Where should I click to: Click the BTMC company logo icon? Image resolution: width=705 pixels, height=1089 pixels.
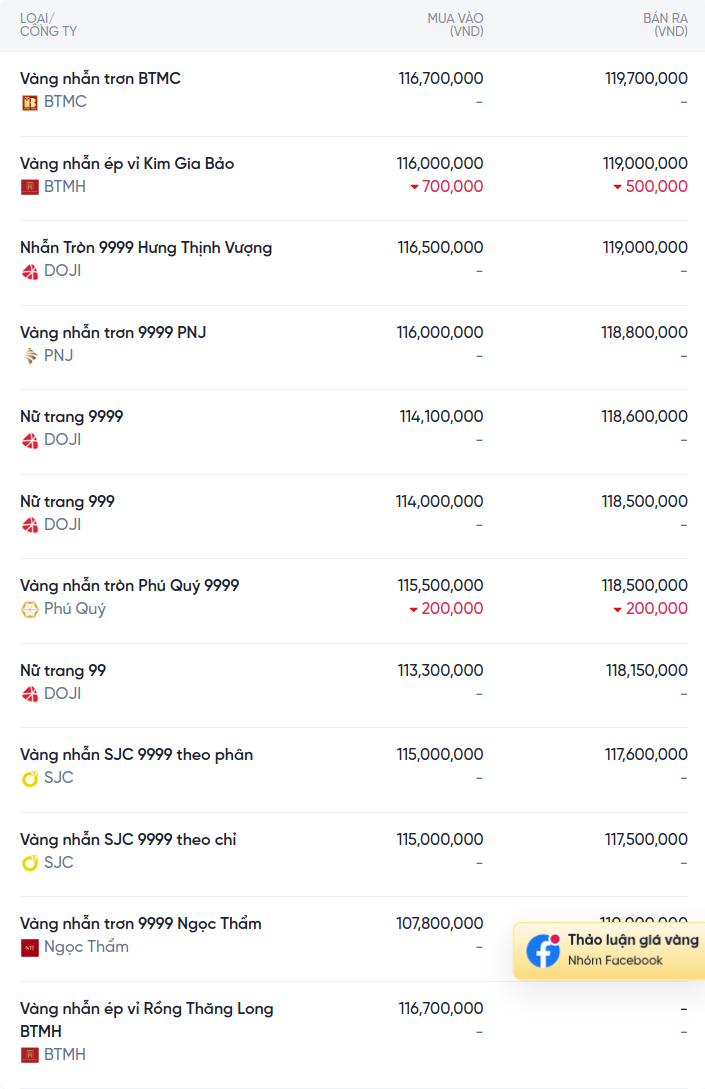pos(29,103)
